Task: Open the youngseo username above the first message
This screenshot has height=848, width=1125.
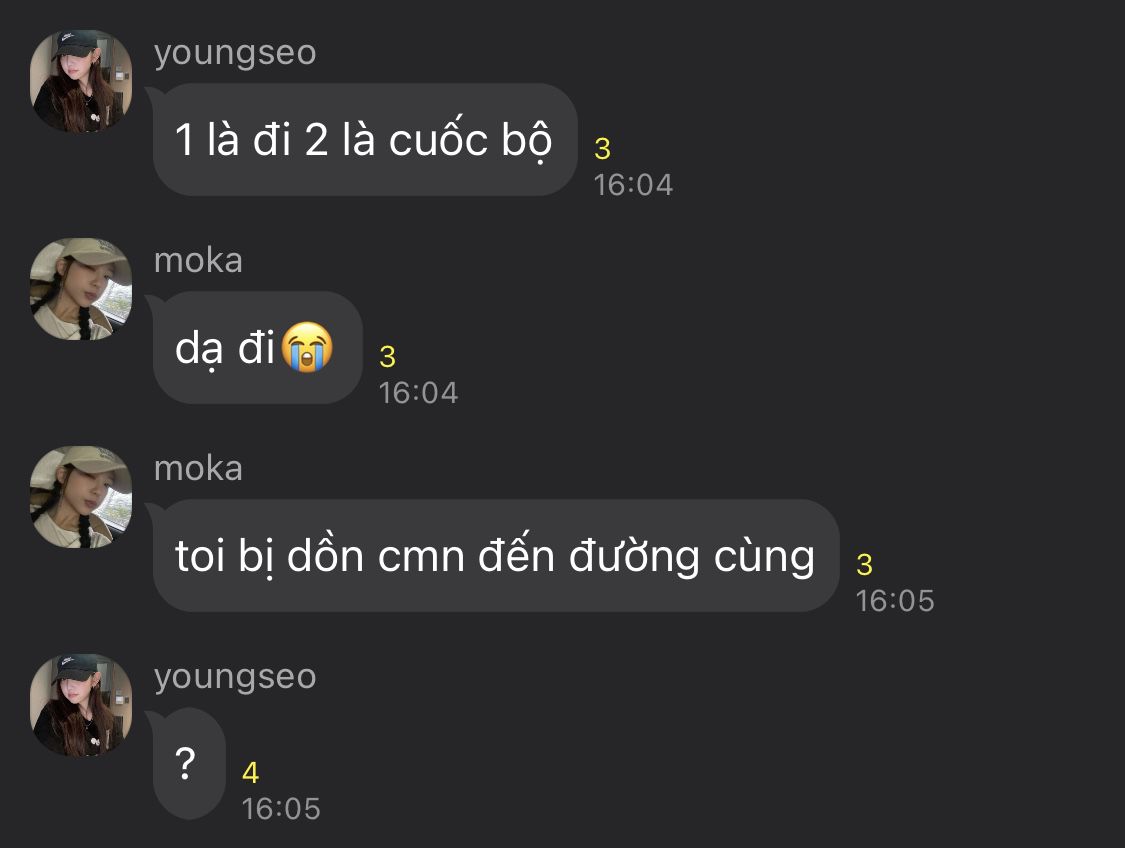Action: click(x=235, y=54)
